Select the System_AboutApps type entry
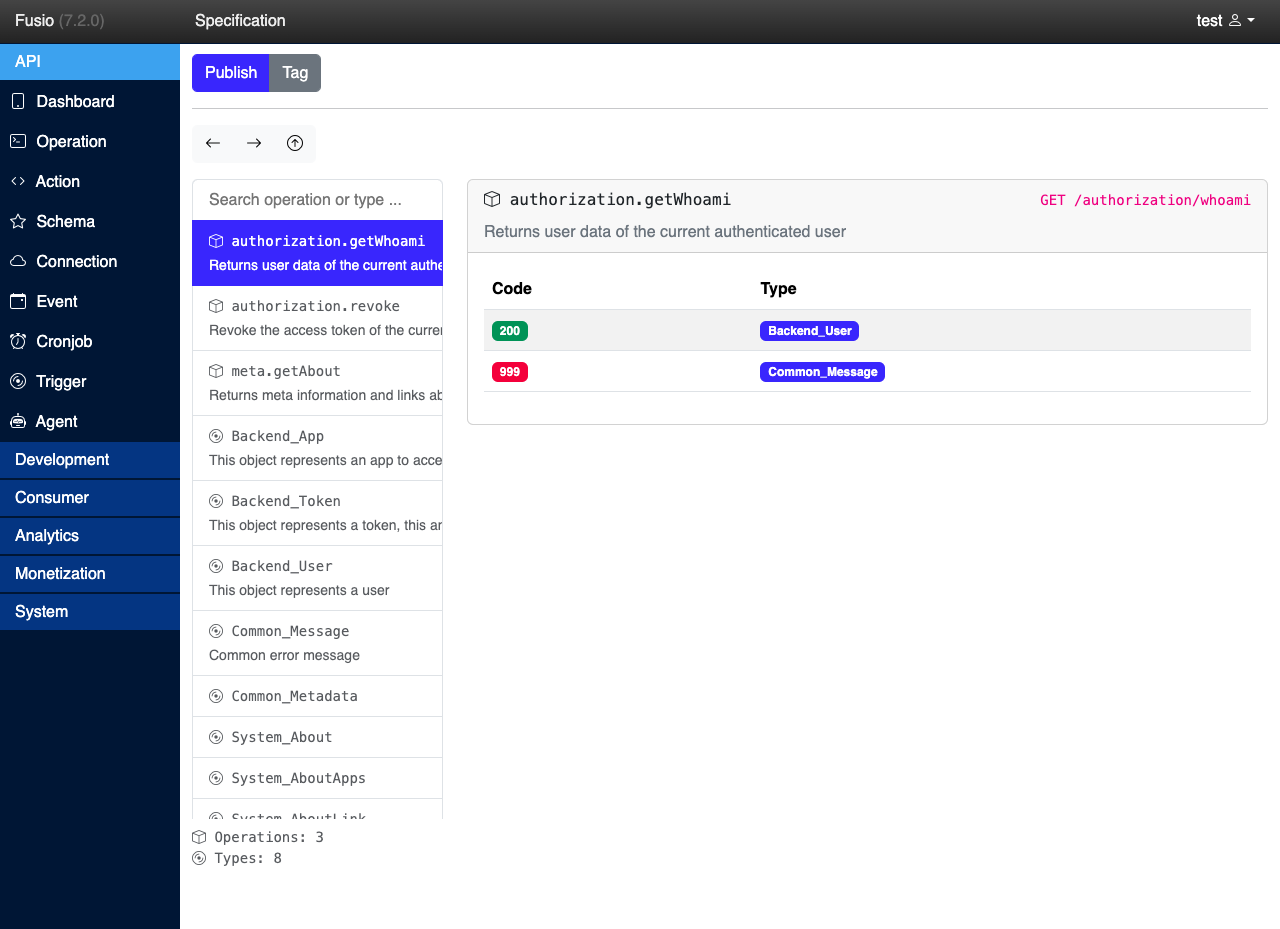 pyautogui.click(x=317, y=778)
